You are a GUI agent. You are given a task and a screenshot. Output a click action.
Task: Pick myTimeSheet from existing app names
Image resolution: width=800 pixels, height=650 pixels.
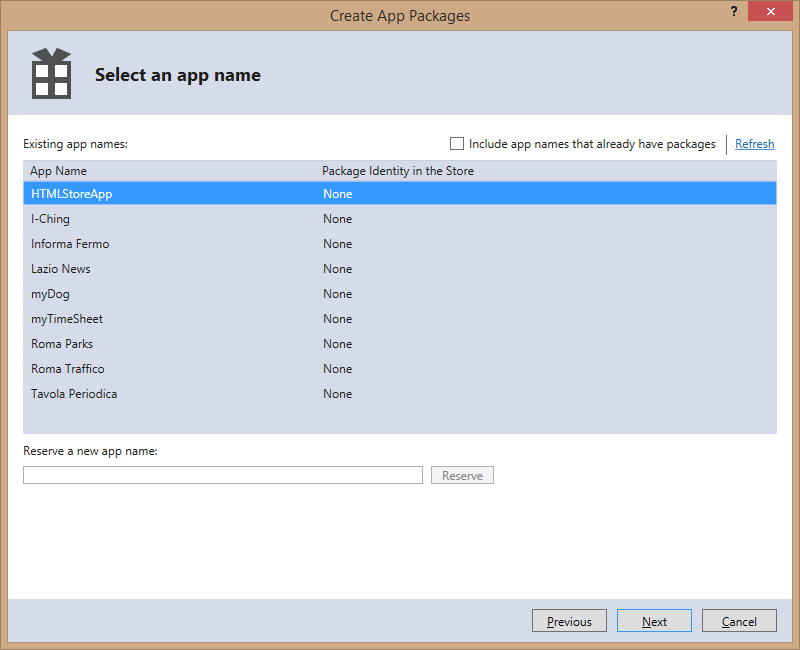click(x=67, y=319)
